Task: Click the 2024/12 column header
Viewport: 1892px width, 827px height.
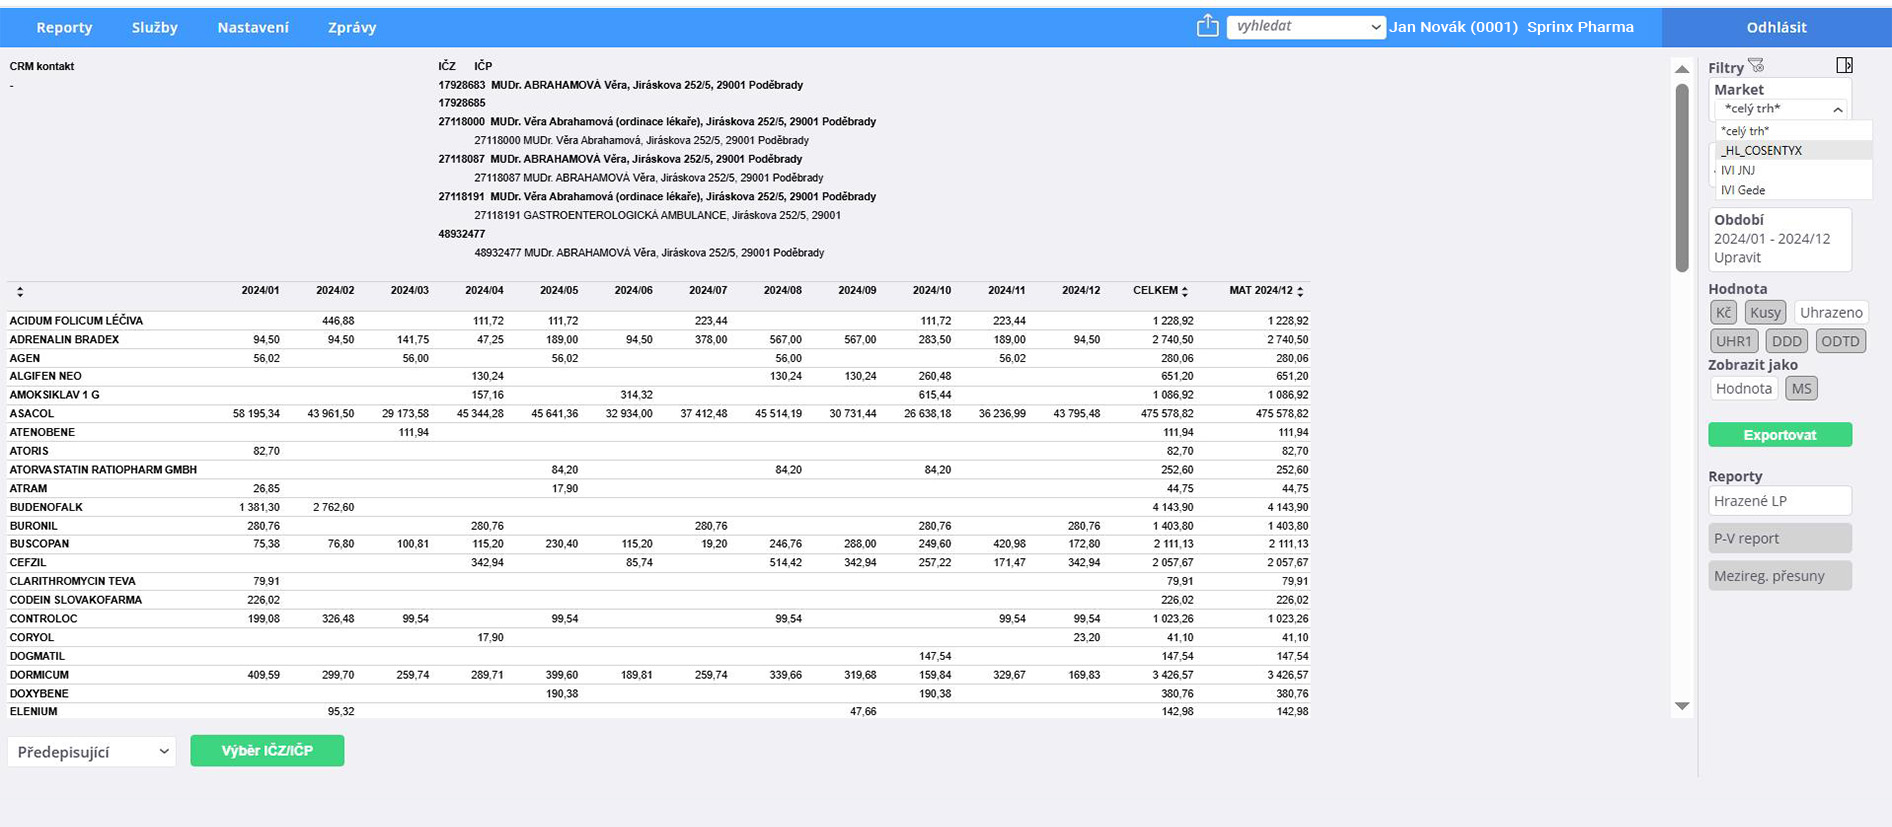Action: (1081, 291)
